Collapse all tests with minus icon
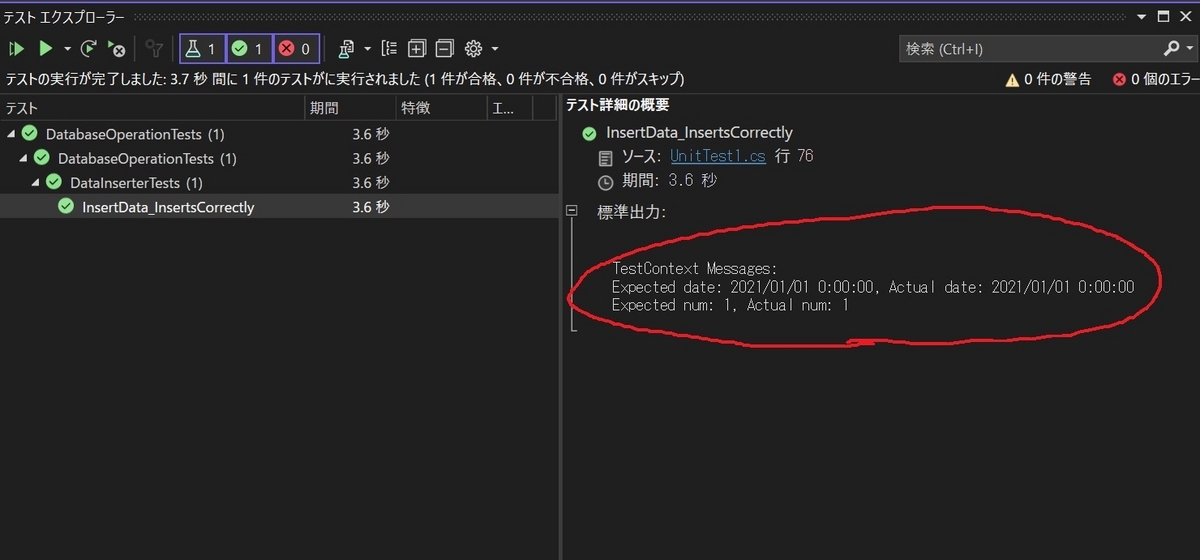 (444, 48)
